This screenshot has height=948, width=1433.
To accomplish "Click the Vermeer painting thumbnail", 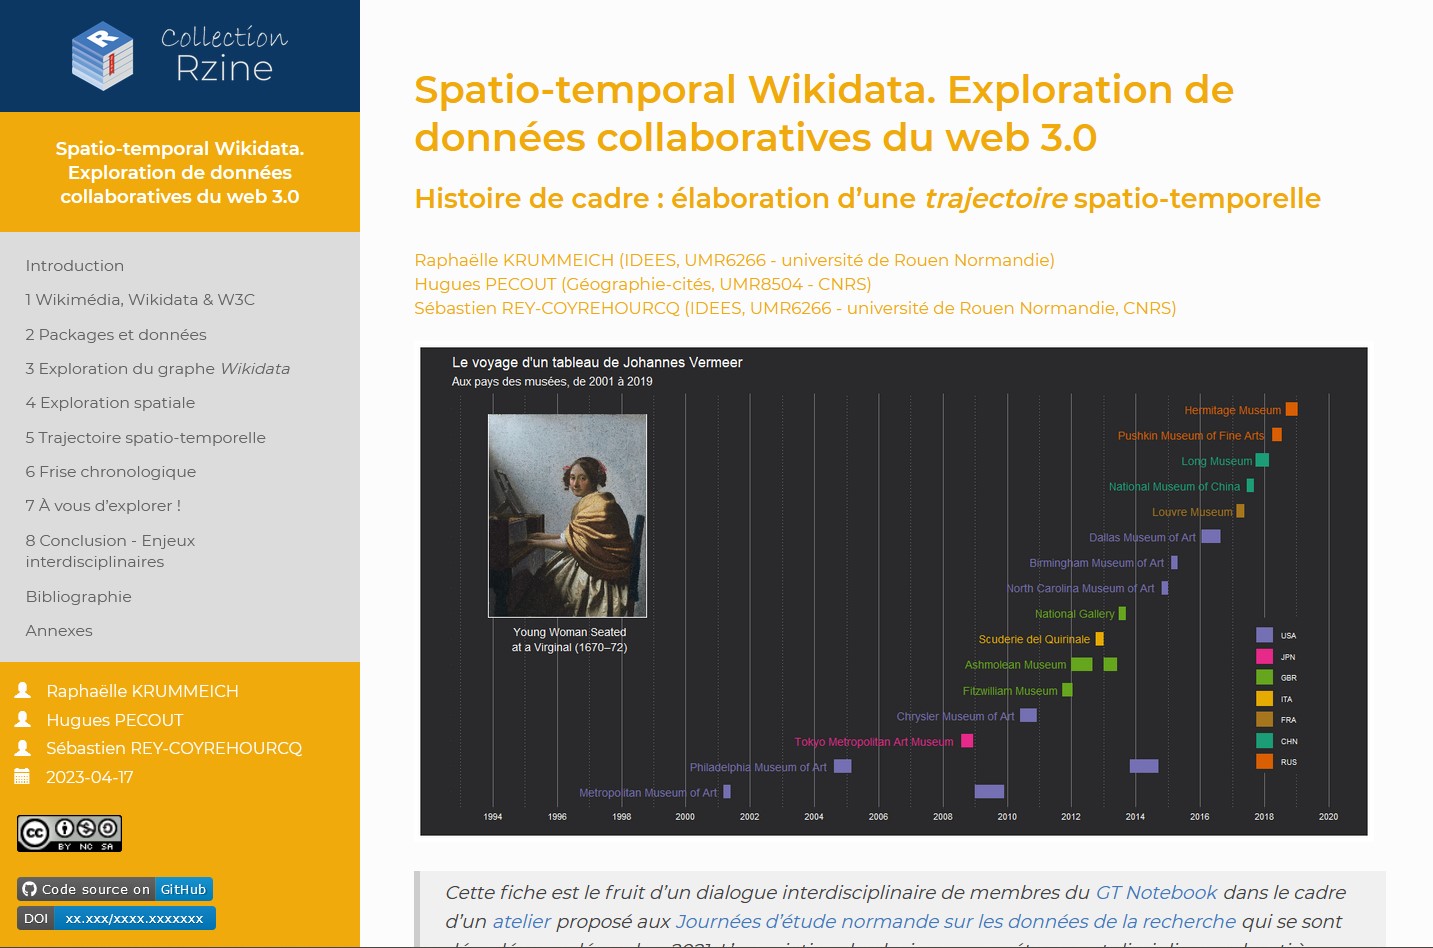I will [x=567, y=515].
